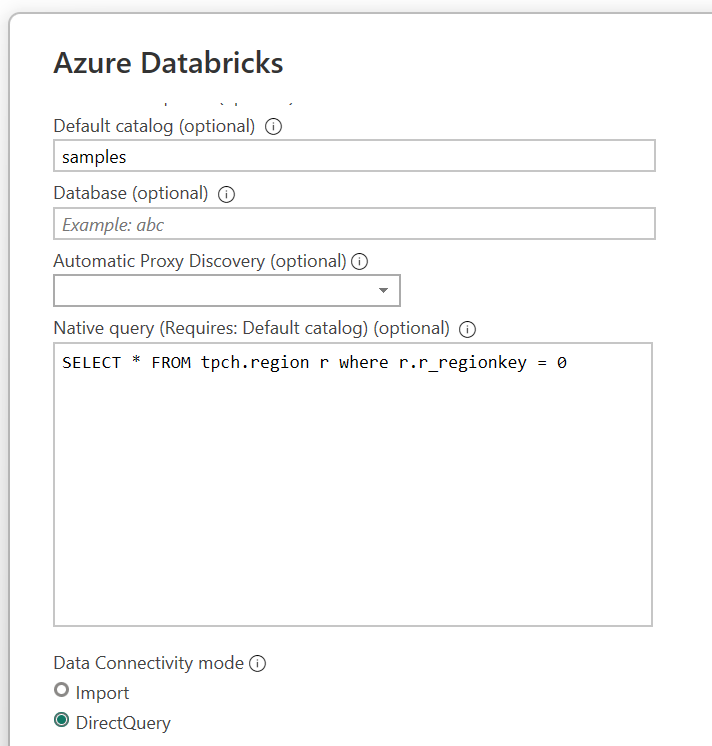Screen dimensions: 712x746
Task: Click the "Data Connectivity mode" label text
Action: point(148,662)
